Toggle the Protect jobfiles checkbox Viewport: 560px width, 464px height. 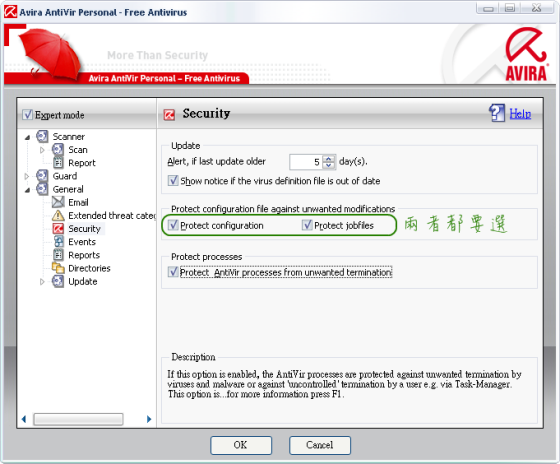(x=307, y=225)
